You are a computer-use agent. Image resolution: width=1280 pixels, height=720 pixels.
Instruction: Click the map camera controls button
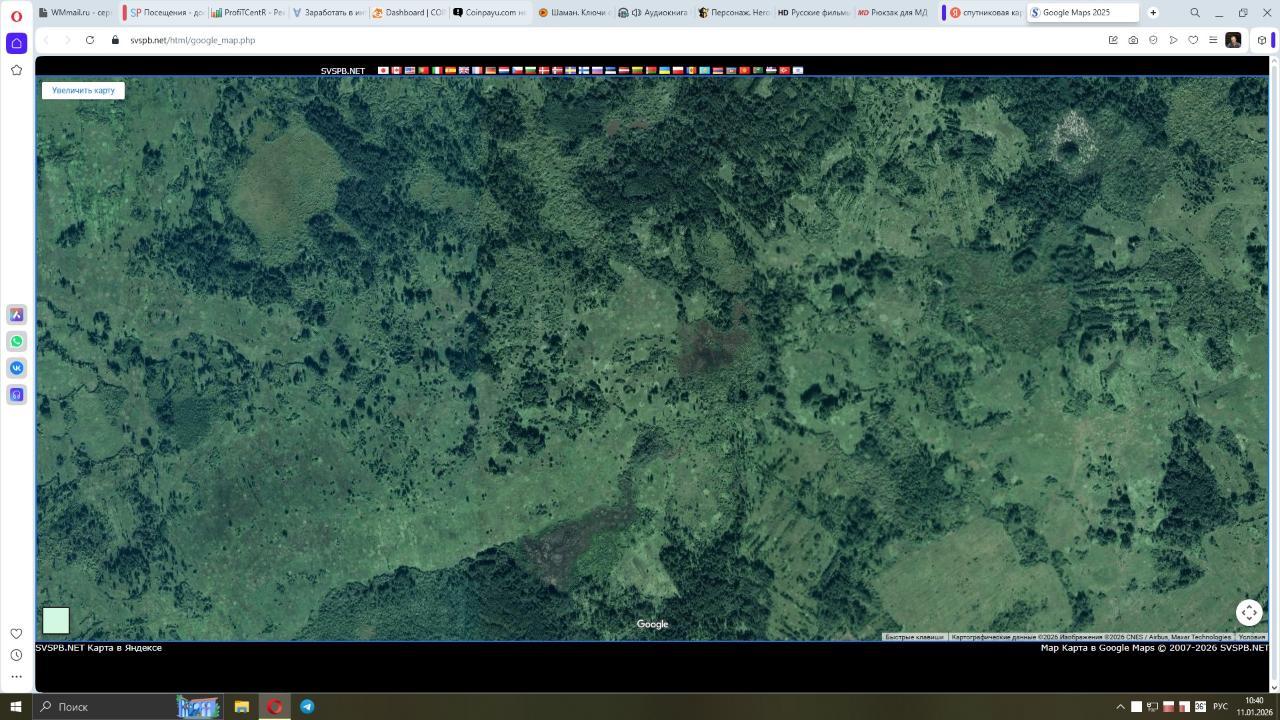1249,613
